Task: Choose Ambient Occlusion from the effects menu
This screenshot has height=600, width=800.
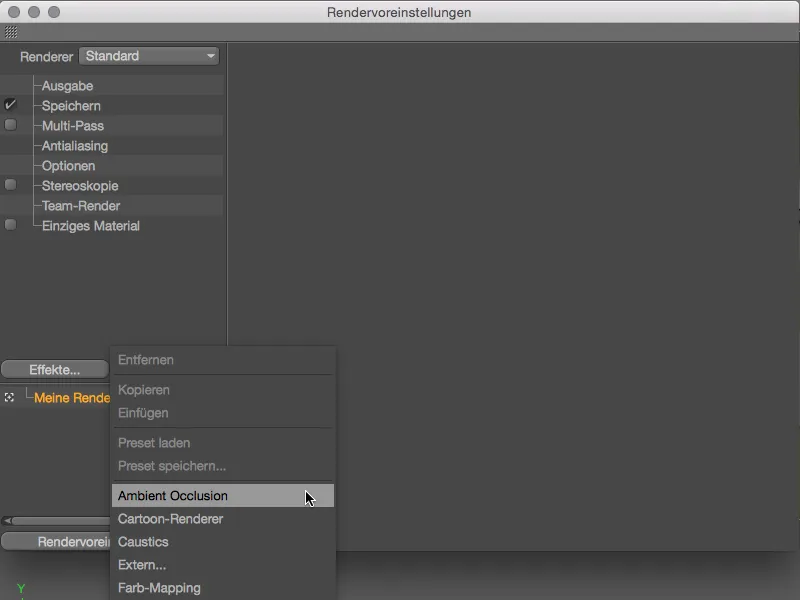Action: click(x=223, y=495)
